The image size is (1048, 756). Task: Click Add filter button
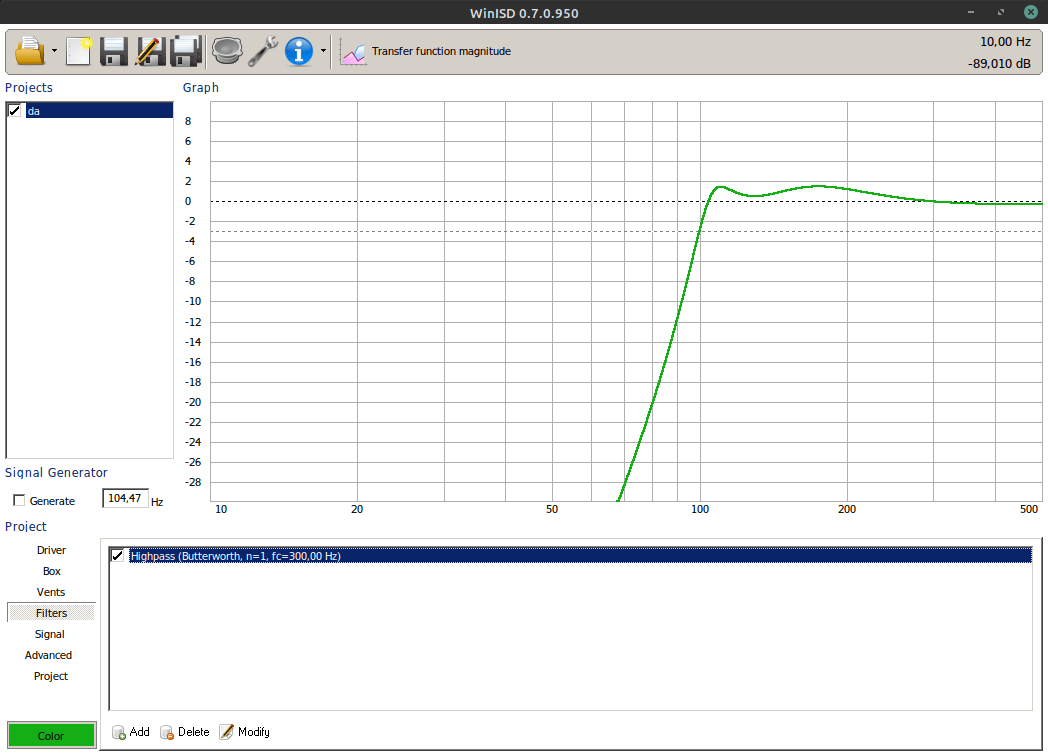pos(131,733)
